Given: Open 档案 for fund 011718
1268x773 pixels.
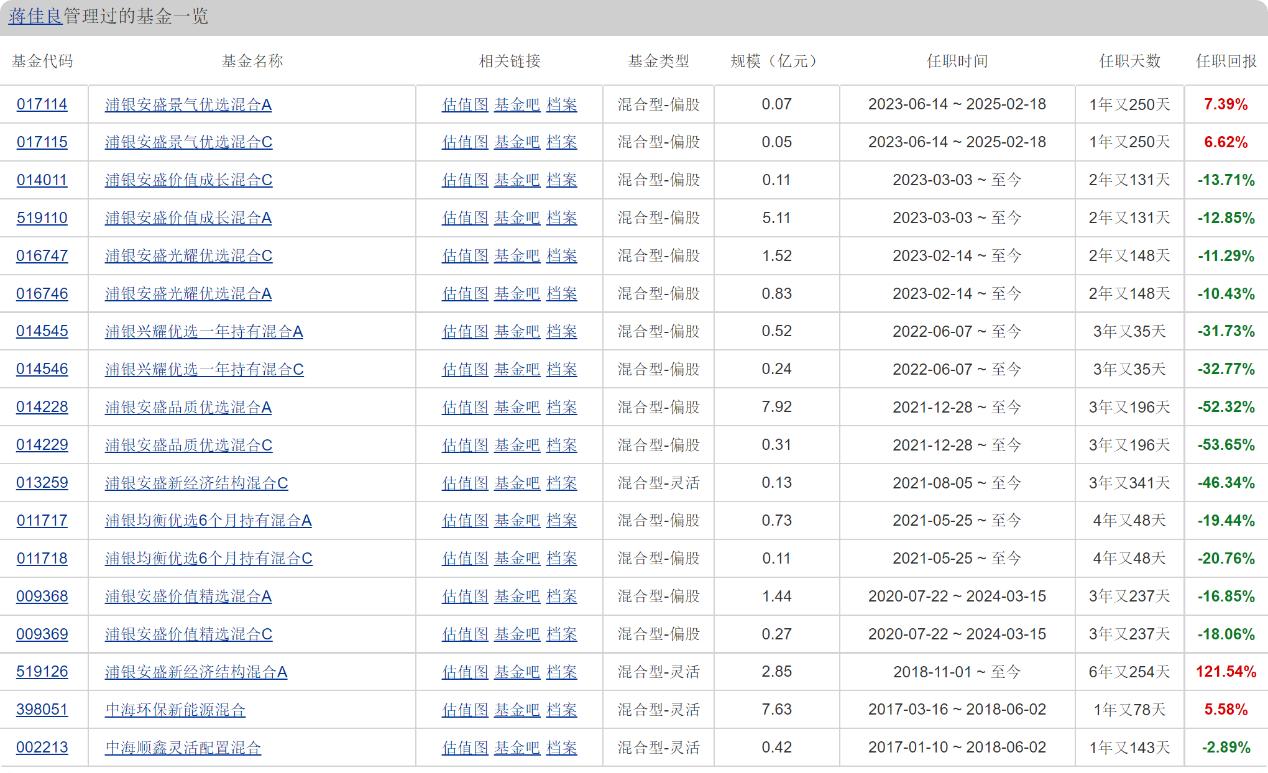Looking at the screenshot, I should pos(562,558).
